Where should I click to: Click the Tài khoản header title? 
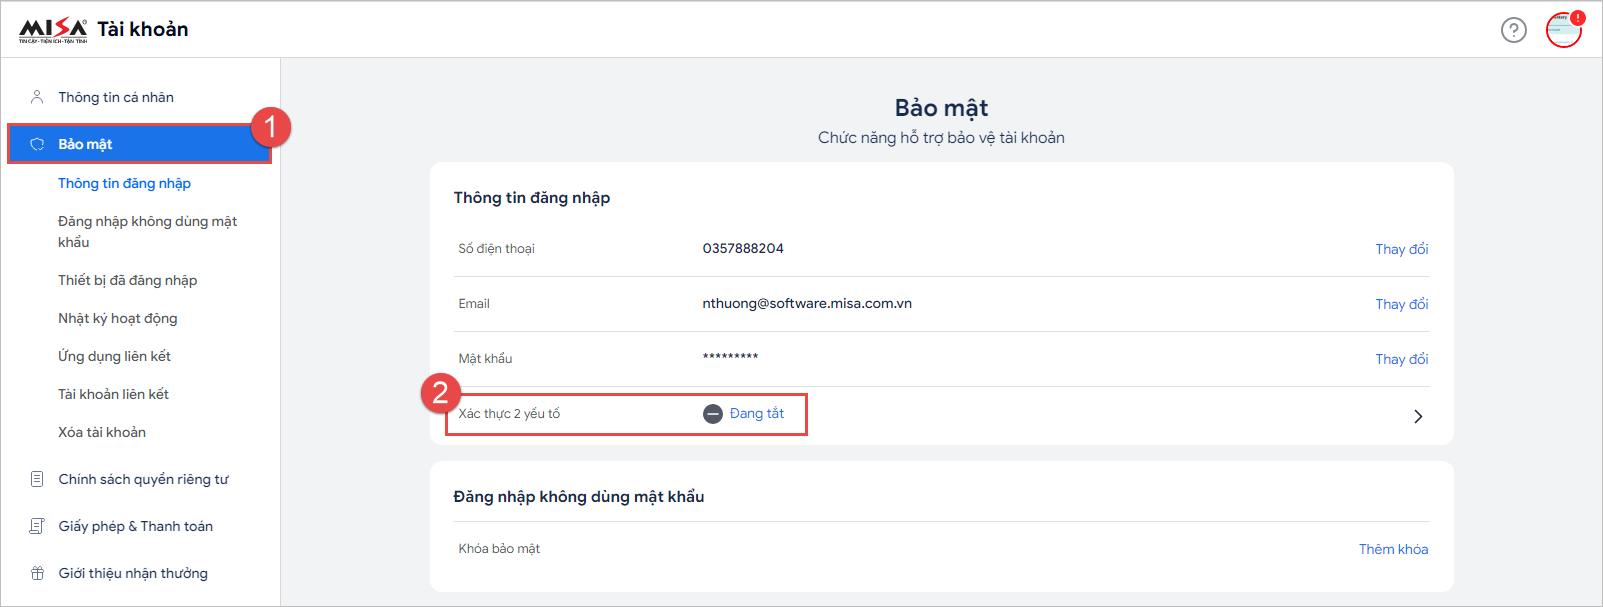tap(143, 29)
